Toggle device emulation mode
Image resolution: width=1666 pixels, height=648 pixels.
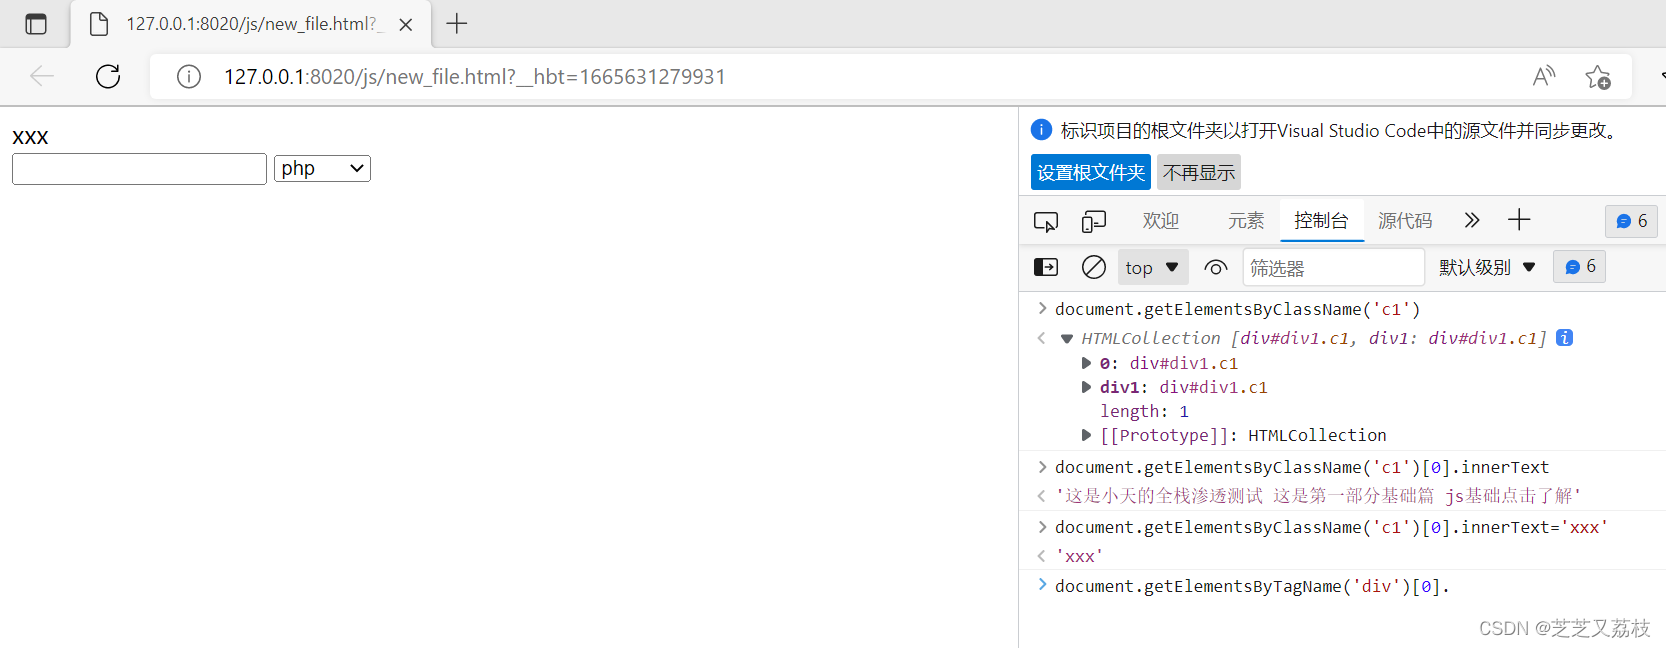[x=1094, y=221]
